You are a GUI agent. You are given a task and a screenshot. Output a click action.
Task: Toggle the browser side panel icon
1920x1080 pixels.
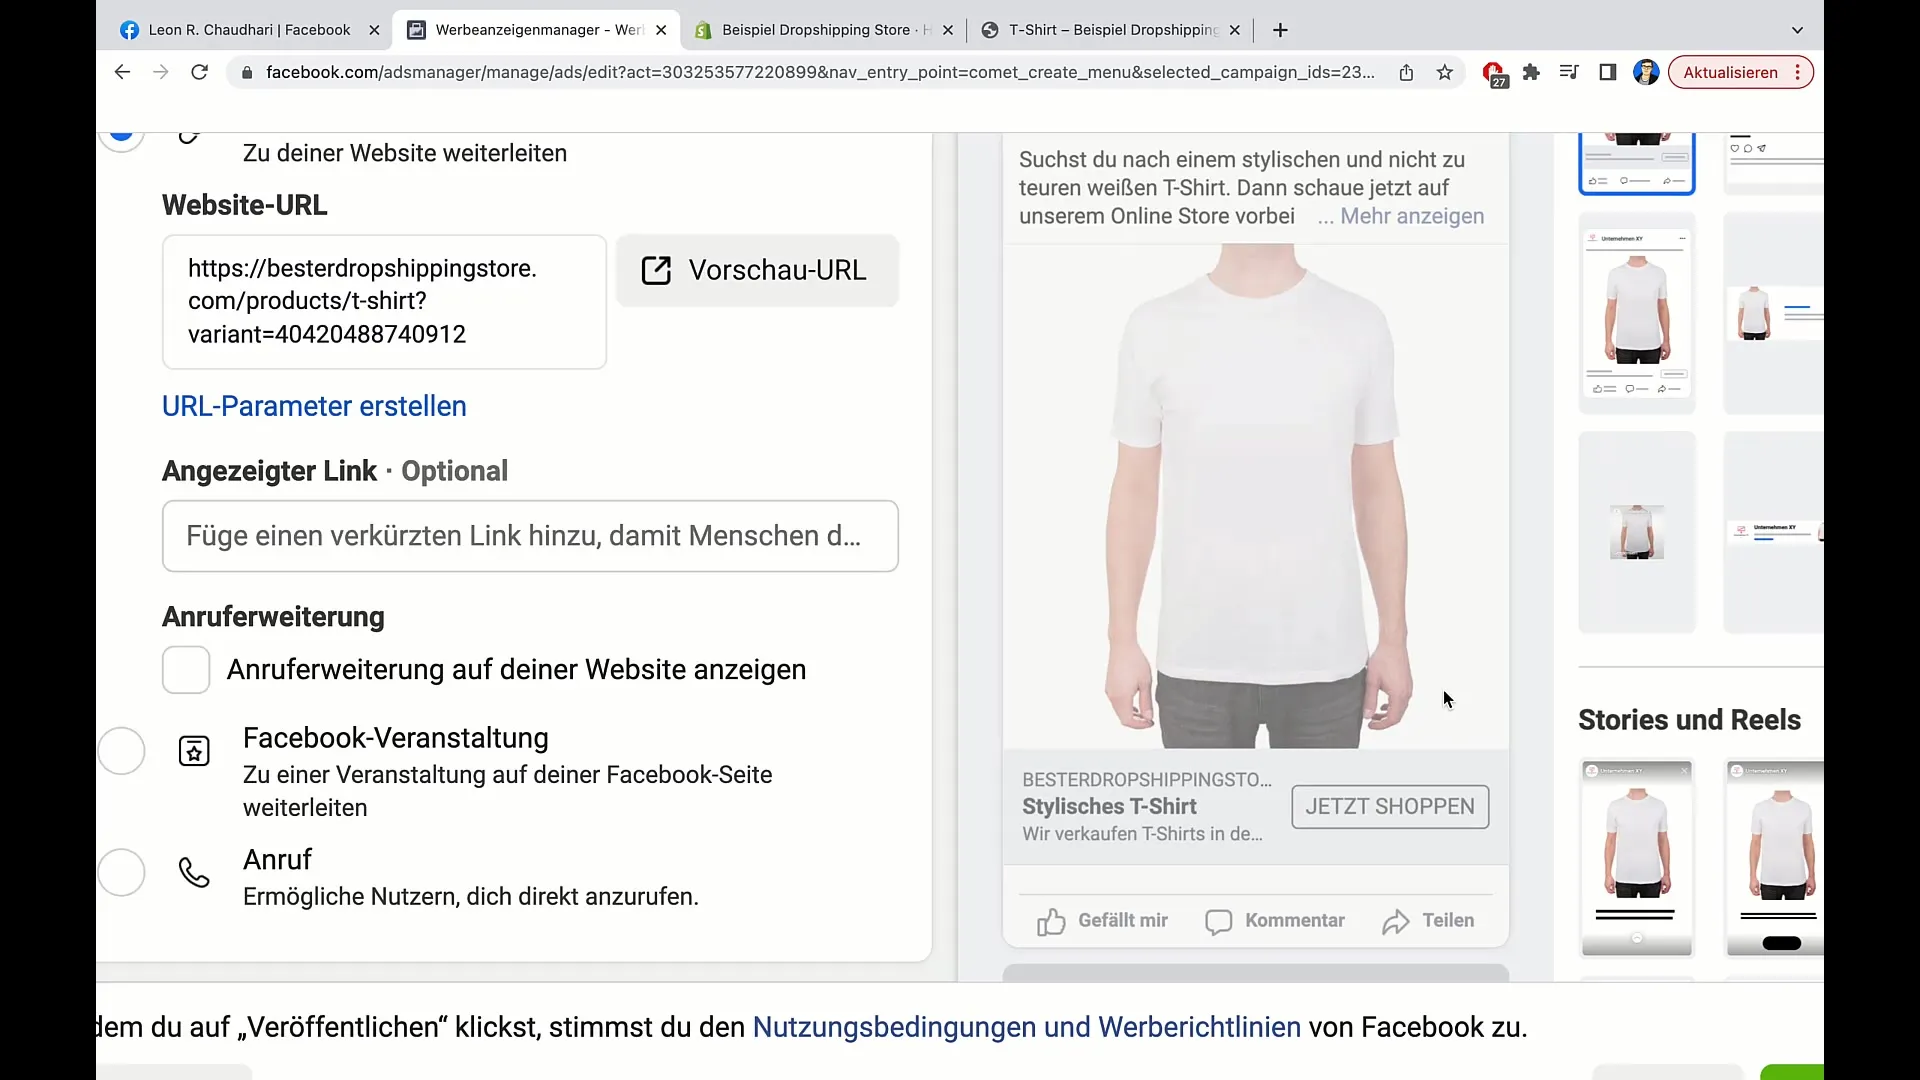point(1608,72)
